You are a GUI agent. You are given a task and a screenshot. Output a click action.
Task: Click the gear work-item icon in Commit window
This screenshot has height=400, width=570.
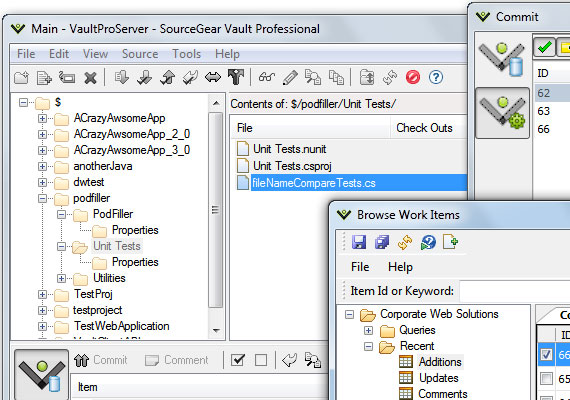pos(502,113)
